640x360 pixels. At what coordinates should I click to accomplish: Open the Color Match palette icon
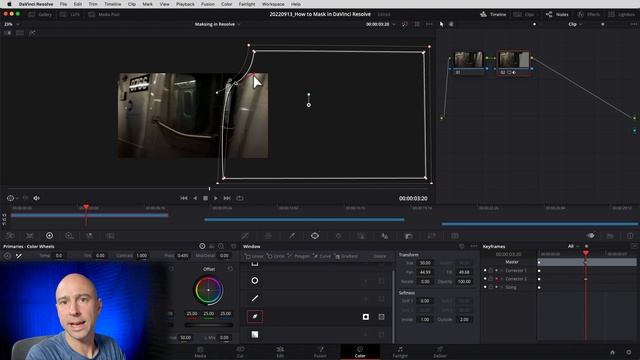(x=30, y=236)
